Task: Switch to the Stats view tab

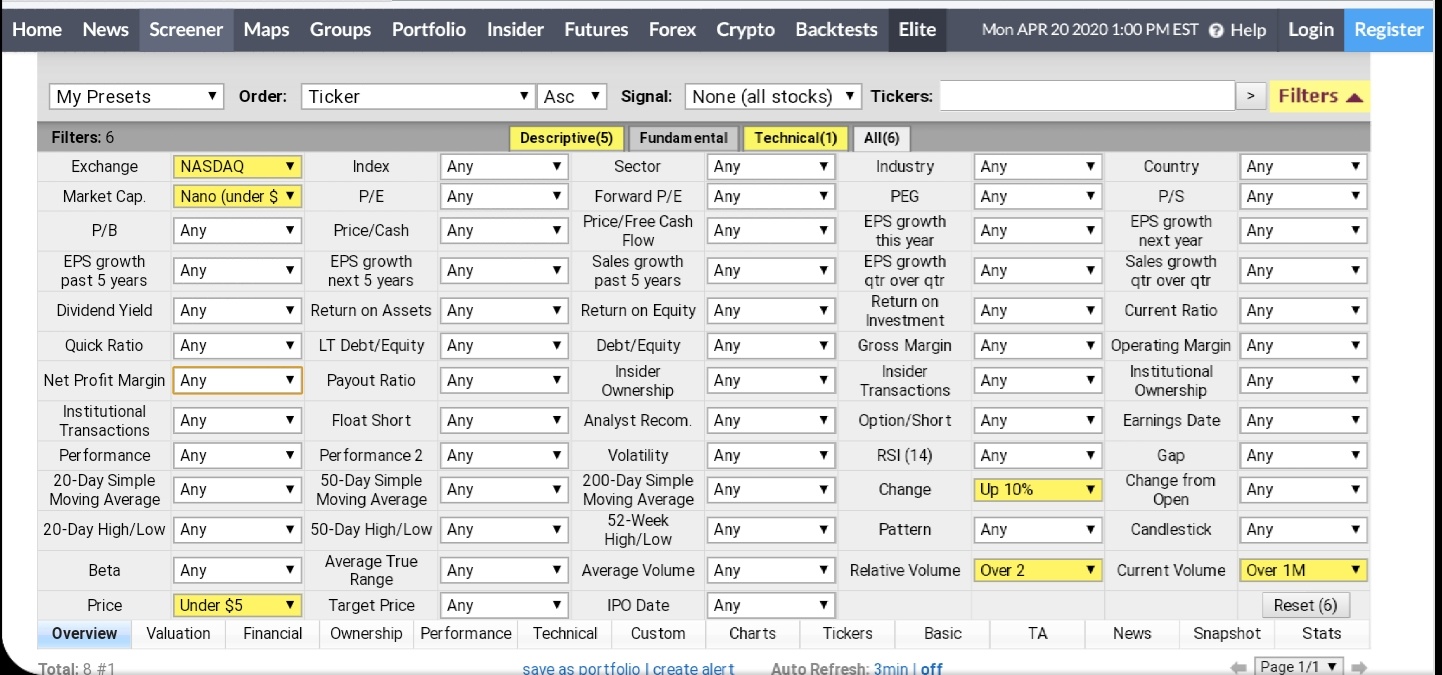Action: coord(1322,633)
